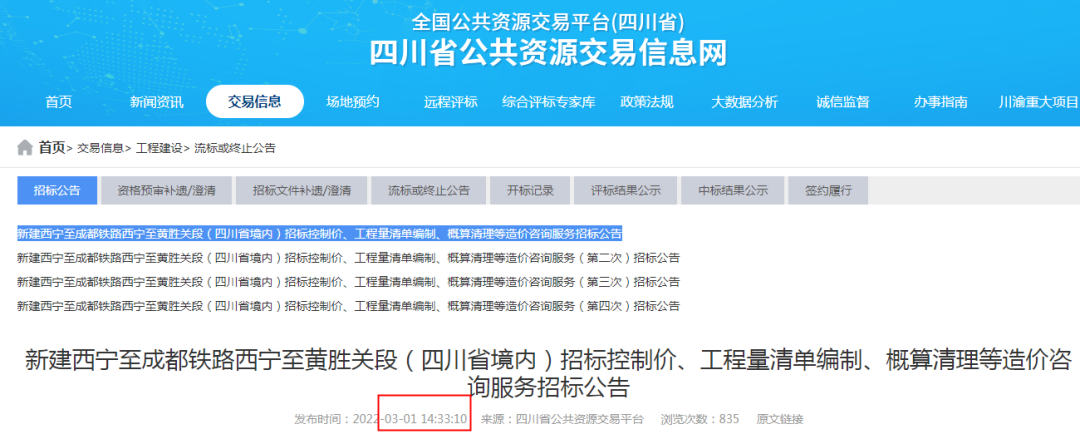This screenshot has width=1080, height=439.
Task: Open 诚信监督 navigation item
Action: coord(843,102)
